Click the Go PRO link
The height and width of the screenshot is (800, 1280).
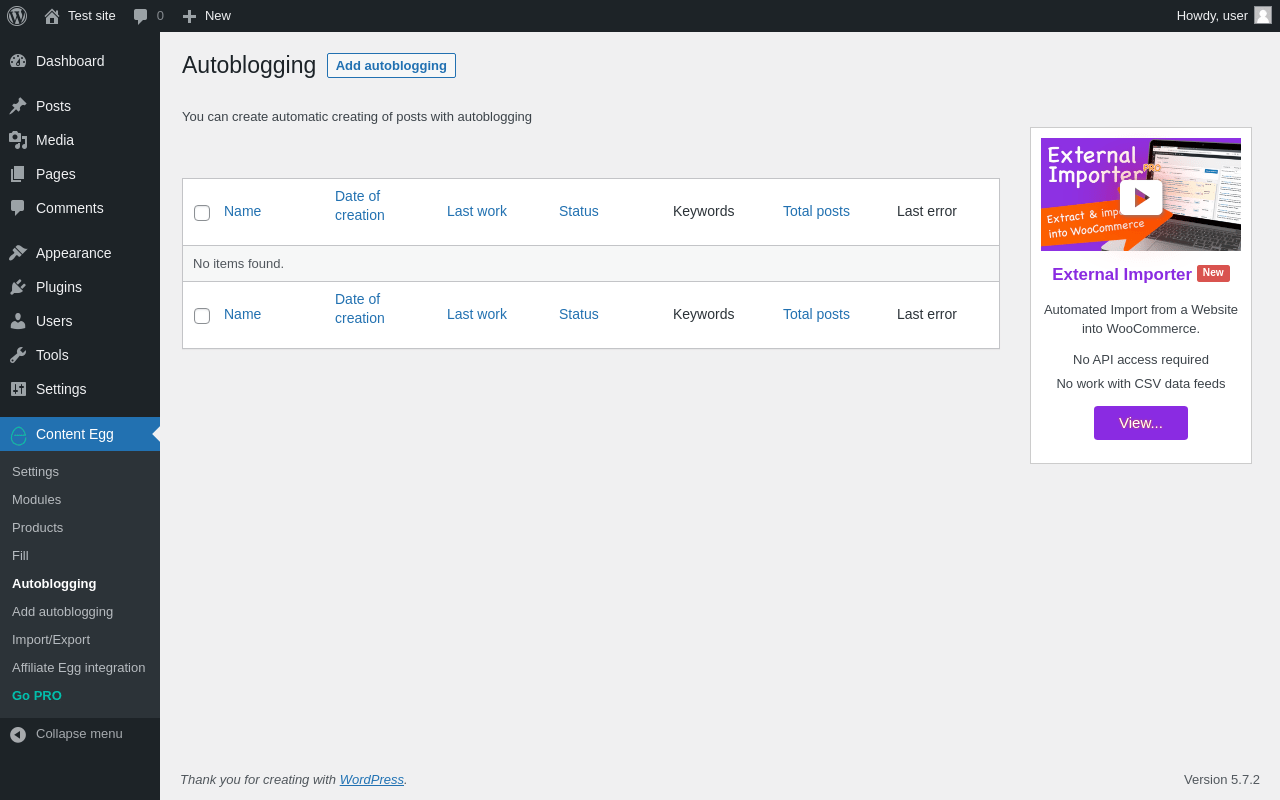[37, 696]
